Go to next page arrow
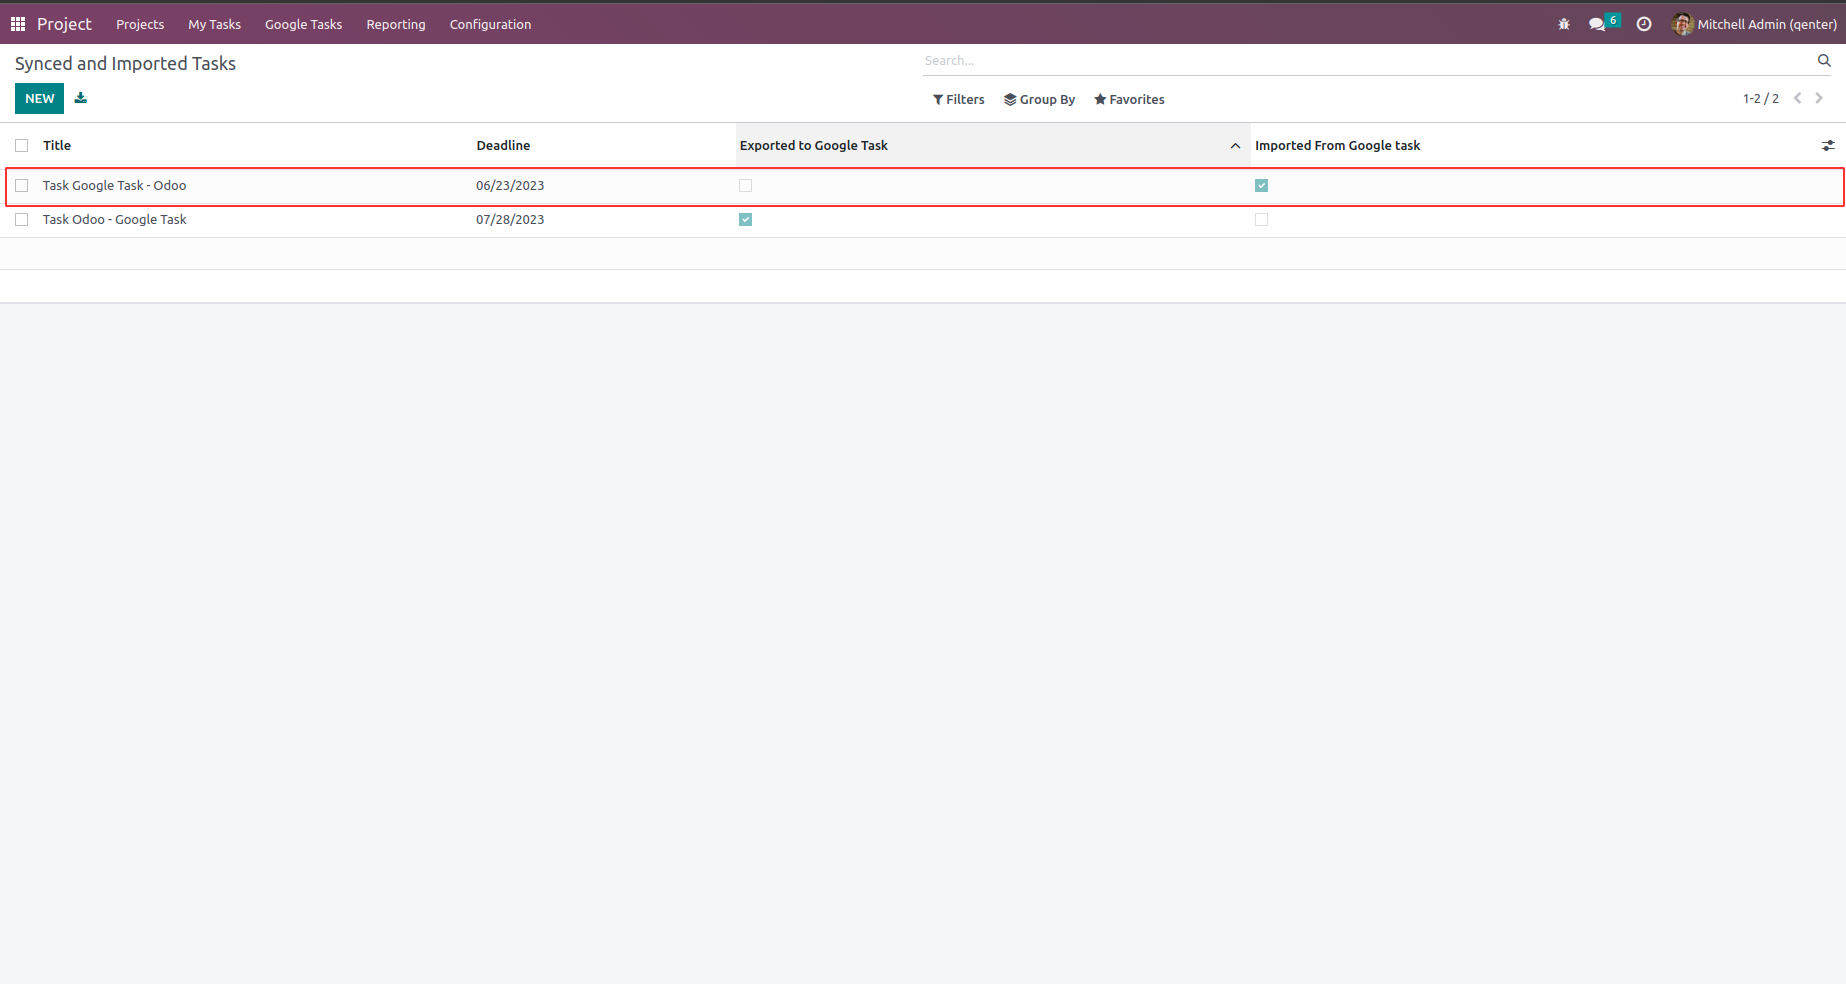Image resolution: width=1846 pixels, height=984 pixels. (1819, 98)
